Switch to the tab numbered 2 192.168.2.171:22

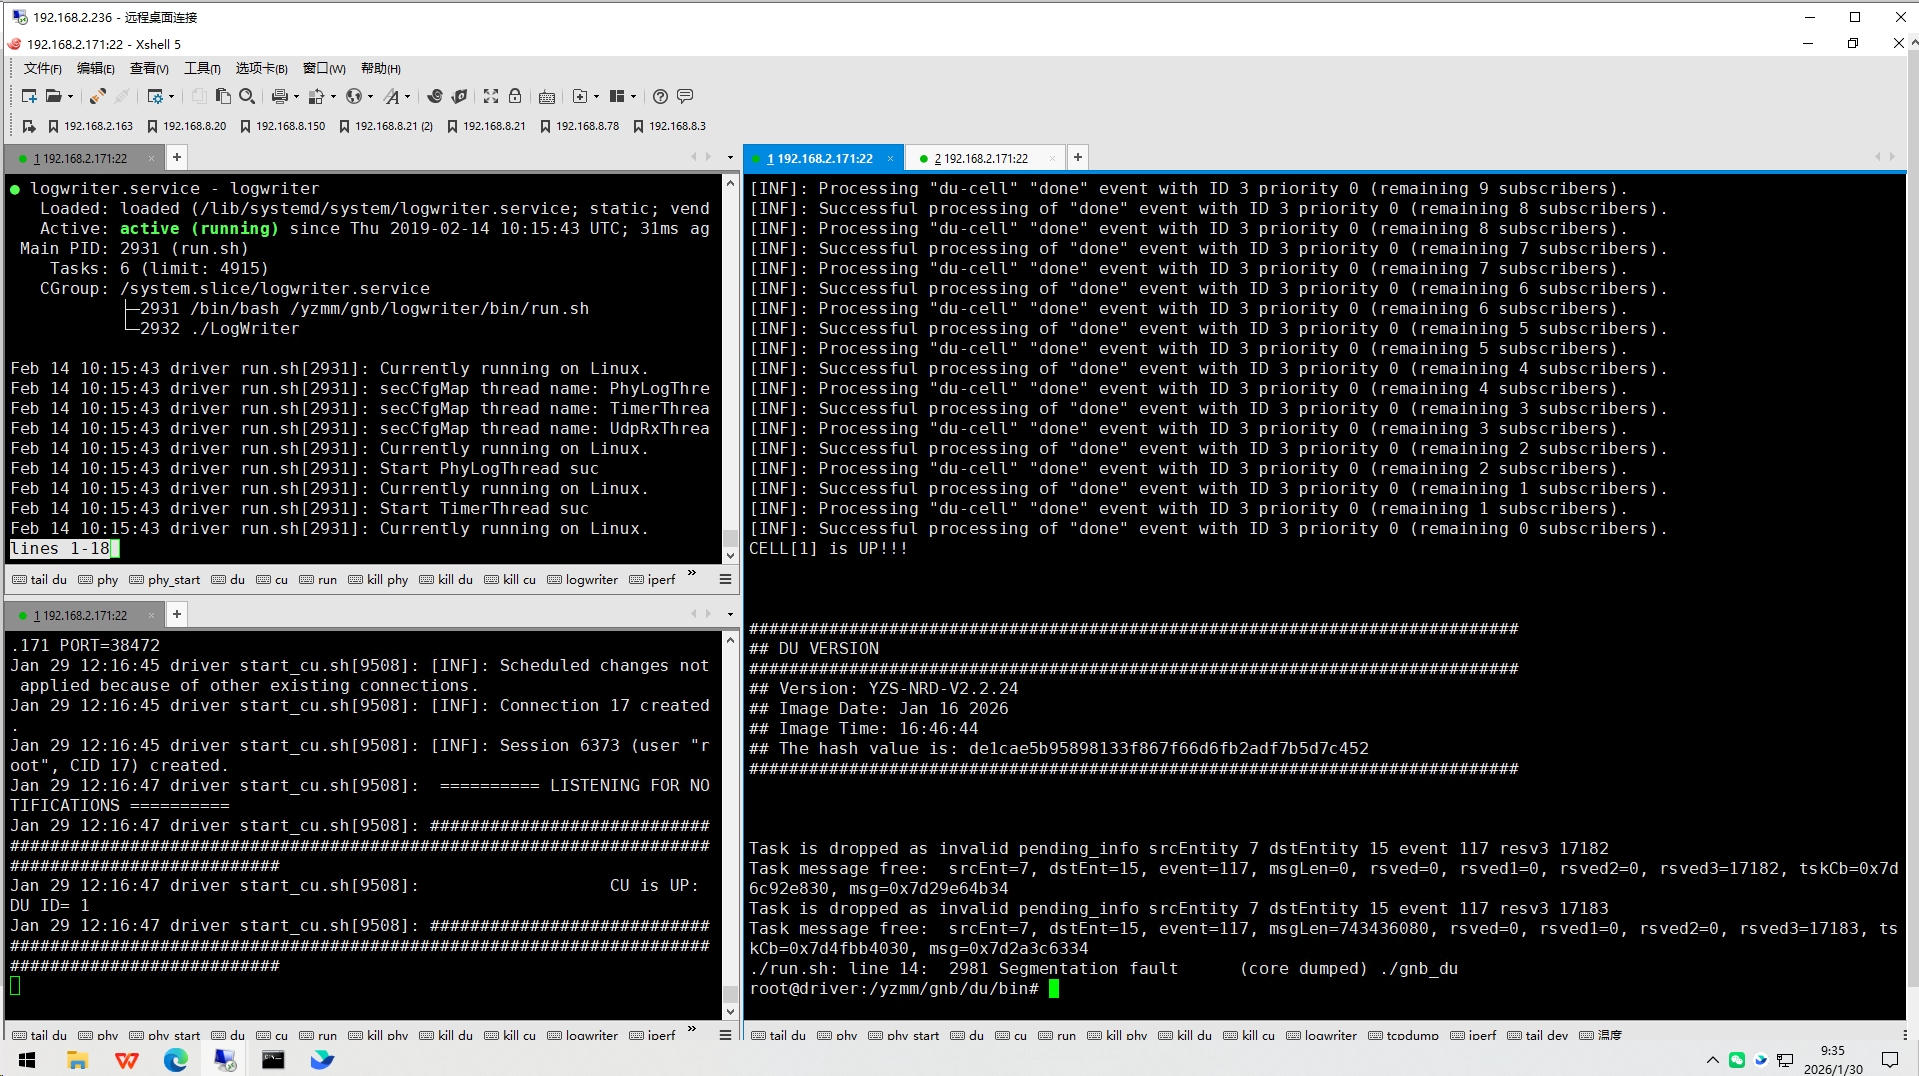click(984, 158)
